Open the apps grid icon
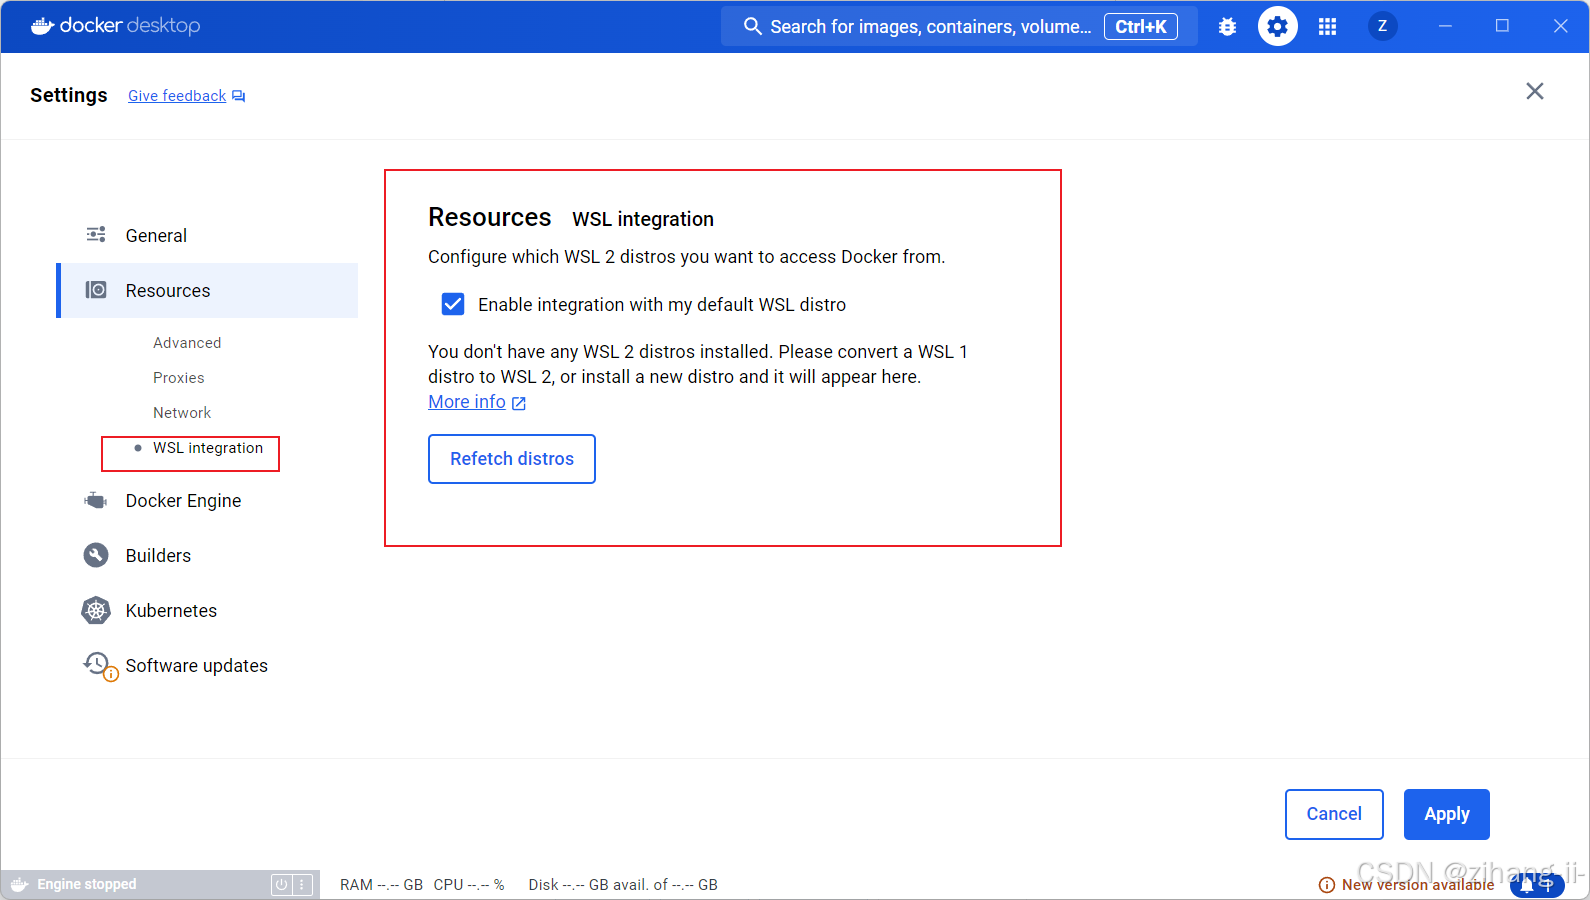The width and height of the screenshot is (1590, 900). 1327,27
